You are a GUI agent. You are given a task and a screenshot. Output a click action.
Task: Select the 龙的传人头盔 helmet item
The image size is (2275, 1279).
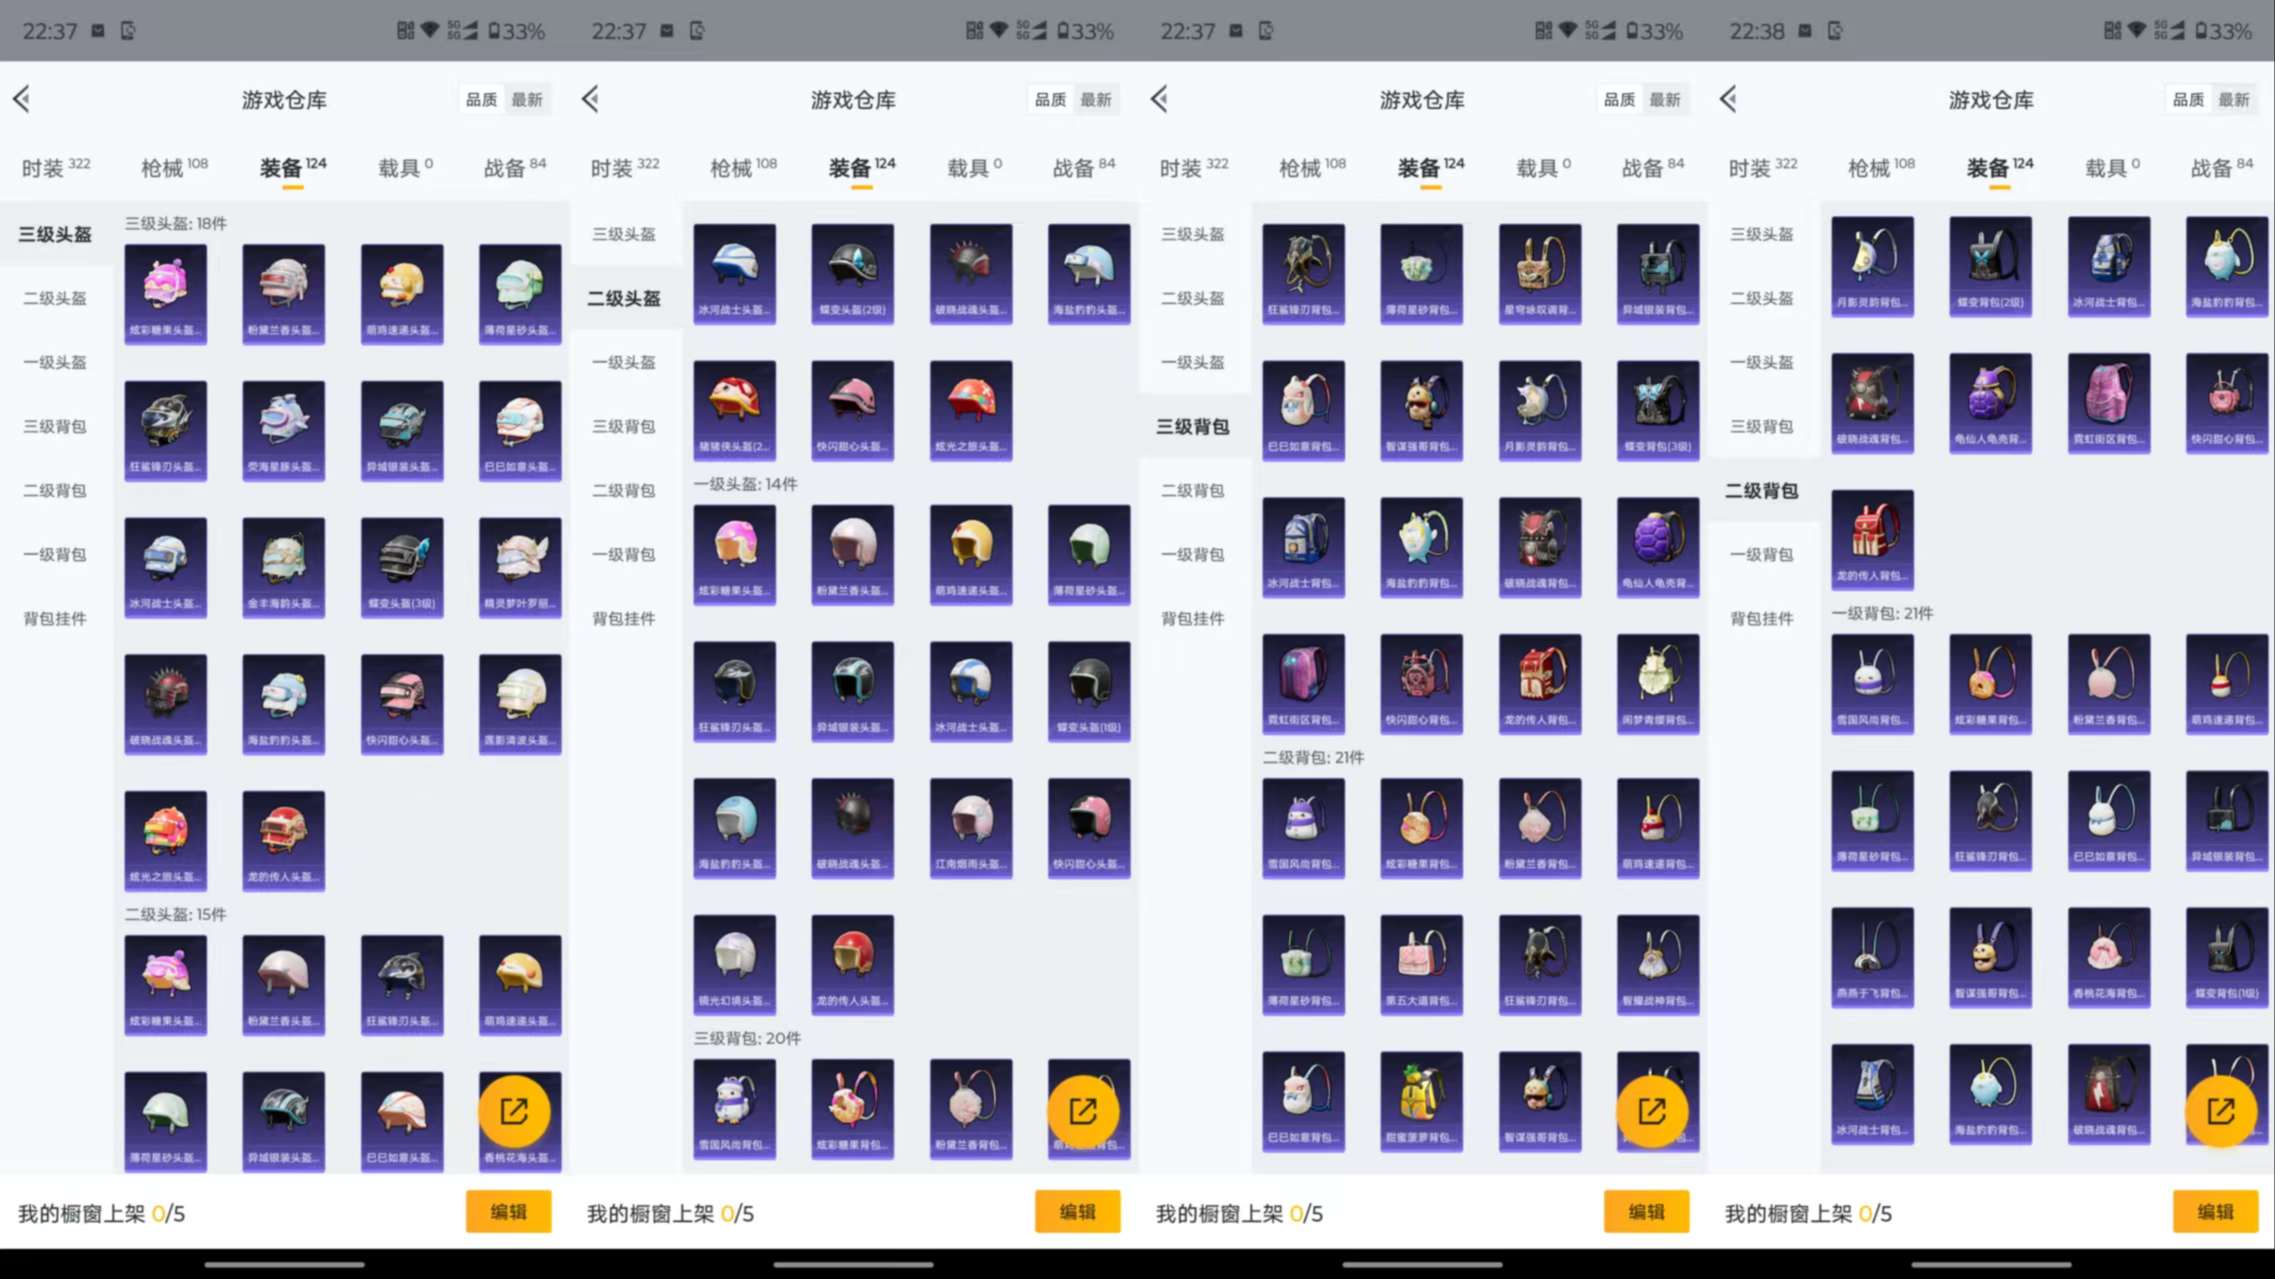pyautogui.click(x=851, y=963)
